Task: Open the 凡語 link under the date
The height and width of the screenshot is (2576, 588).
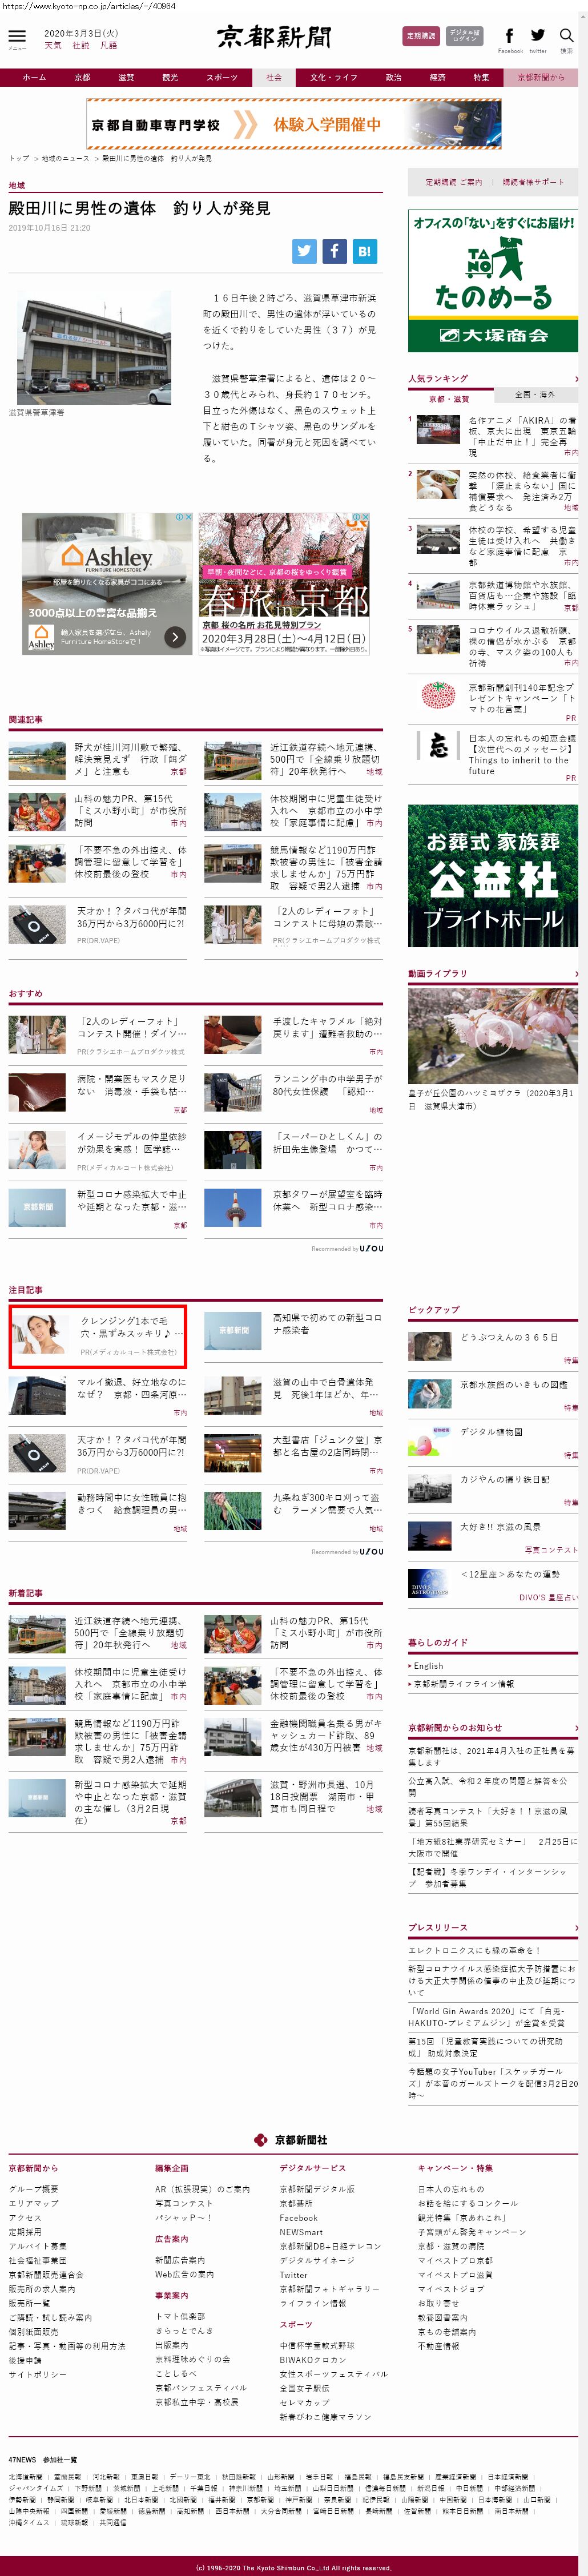Action: pyautogui.click(x=108, y=45)
